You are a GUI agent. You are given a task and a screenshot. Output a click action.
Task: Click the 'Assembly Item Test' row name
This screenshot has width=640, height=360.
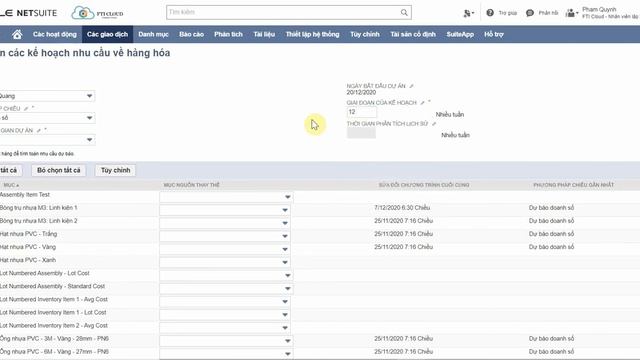pos(25,195)
